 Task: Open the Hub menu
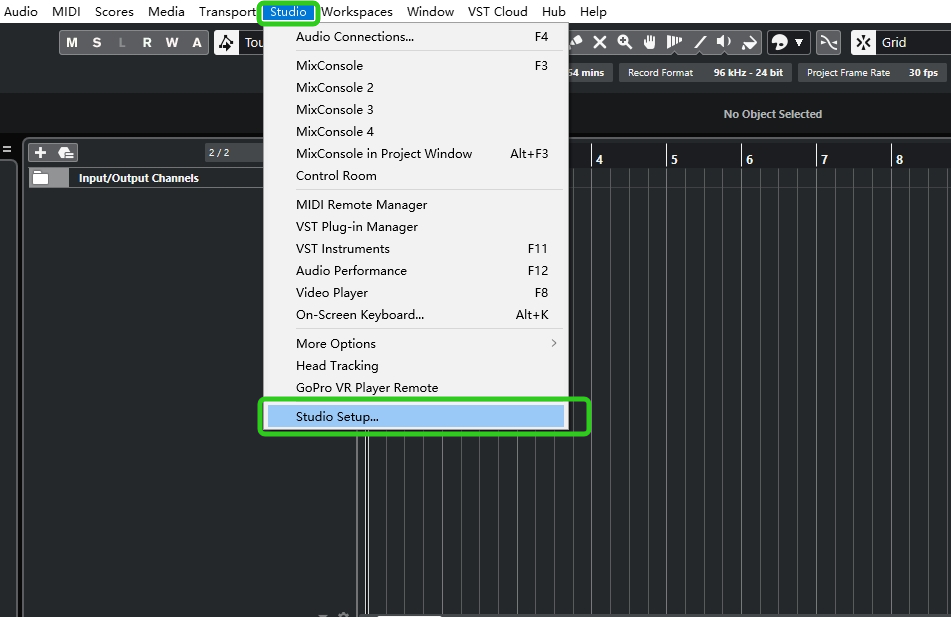tap(554, 12)
